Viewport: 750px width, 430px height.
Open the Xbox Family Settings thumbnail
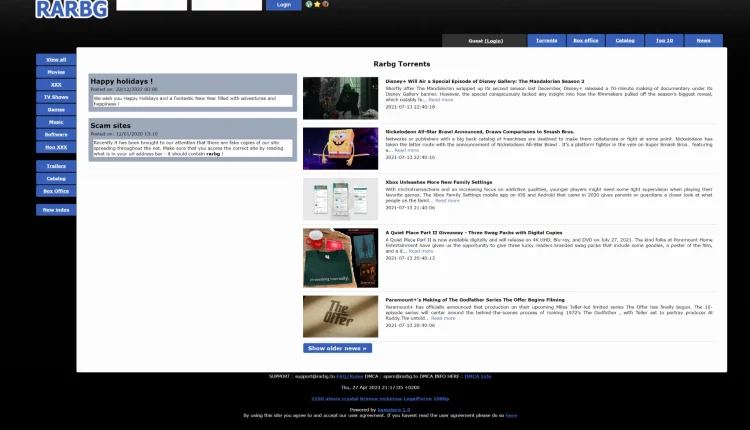(340, 199)
